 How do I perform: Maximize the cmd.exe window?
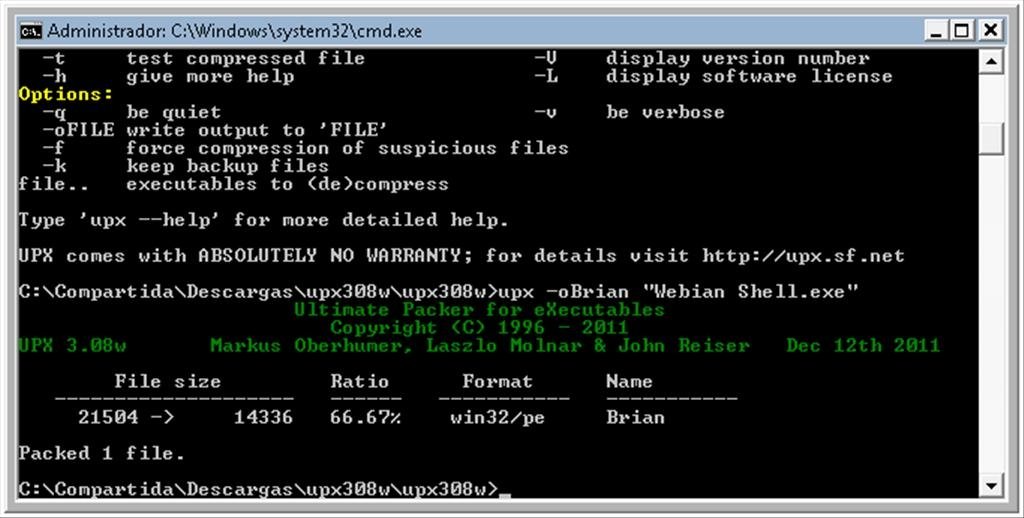[x=962, y=30]
